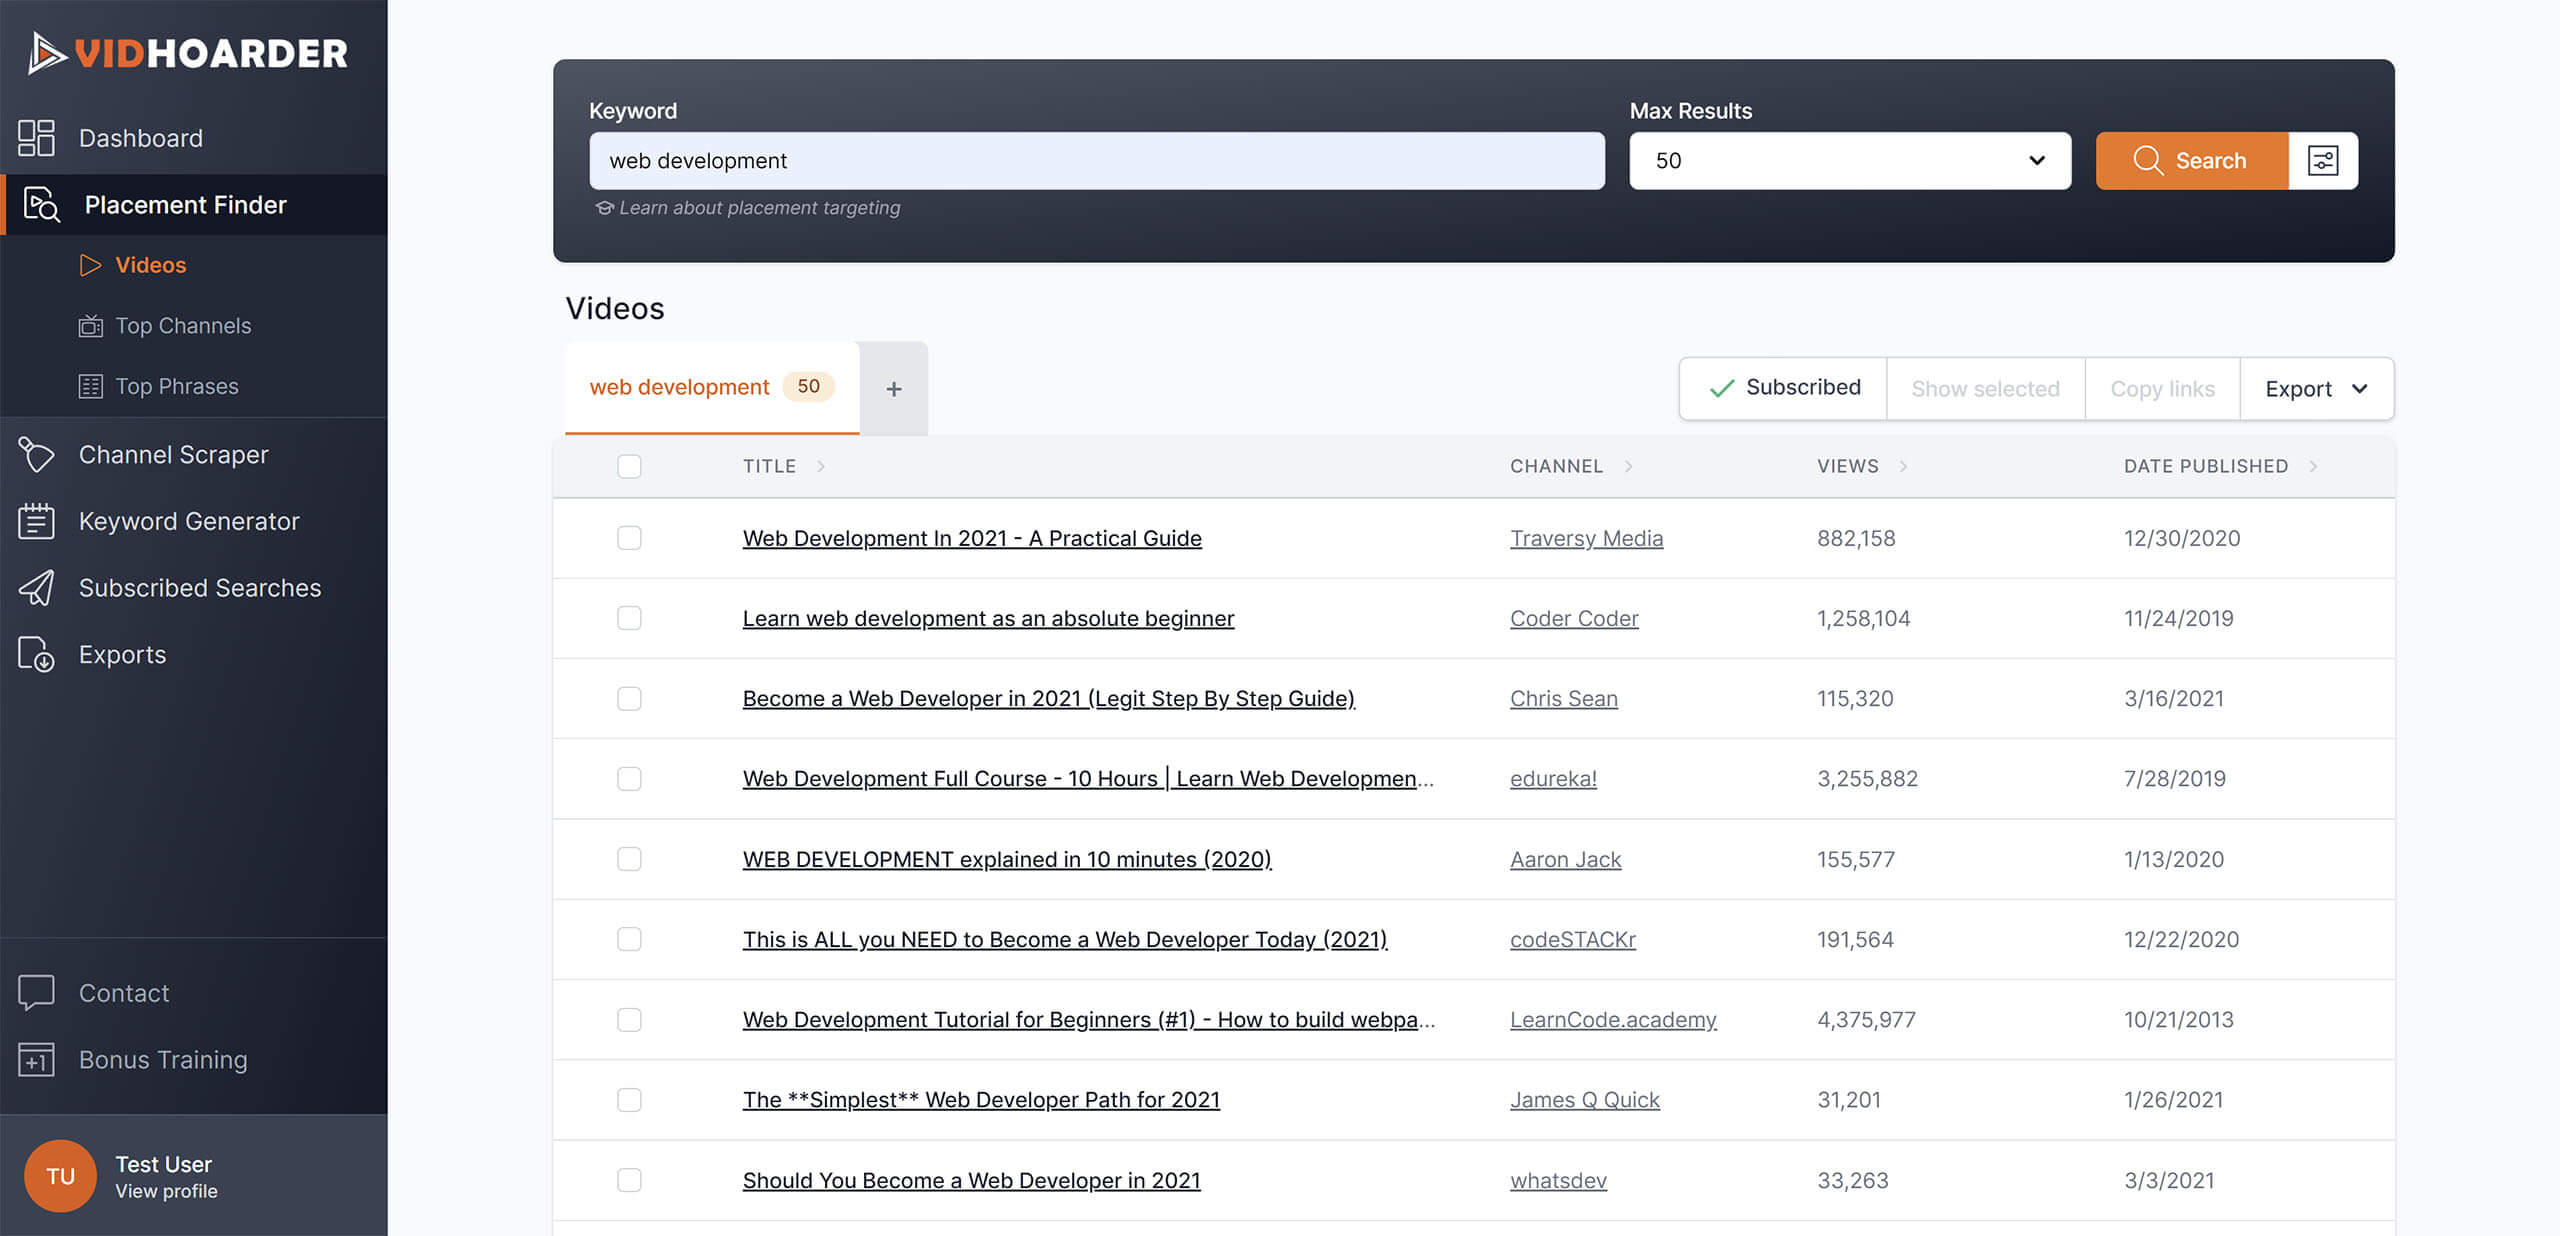Open Bonus Training section
The width and height of the screenshot is (2560, 1236).
tap(163, 1058)
